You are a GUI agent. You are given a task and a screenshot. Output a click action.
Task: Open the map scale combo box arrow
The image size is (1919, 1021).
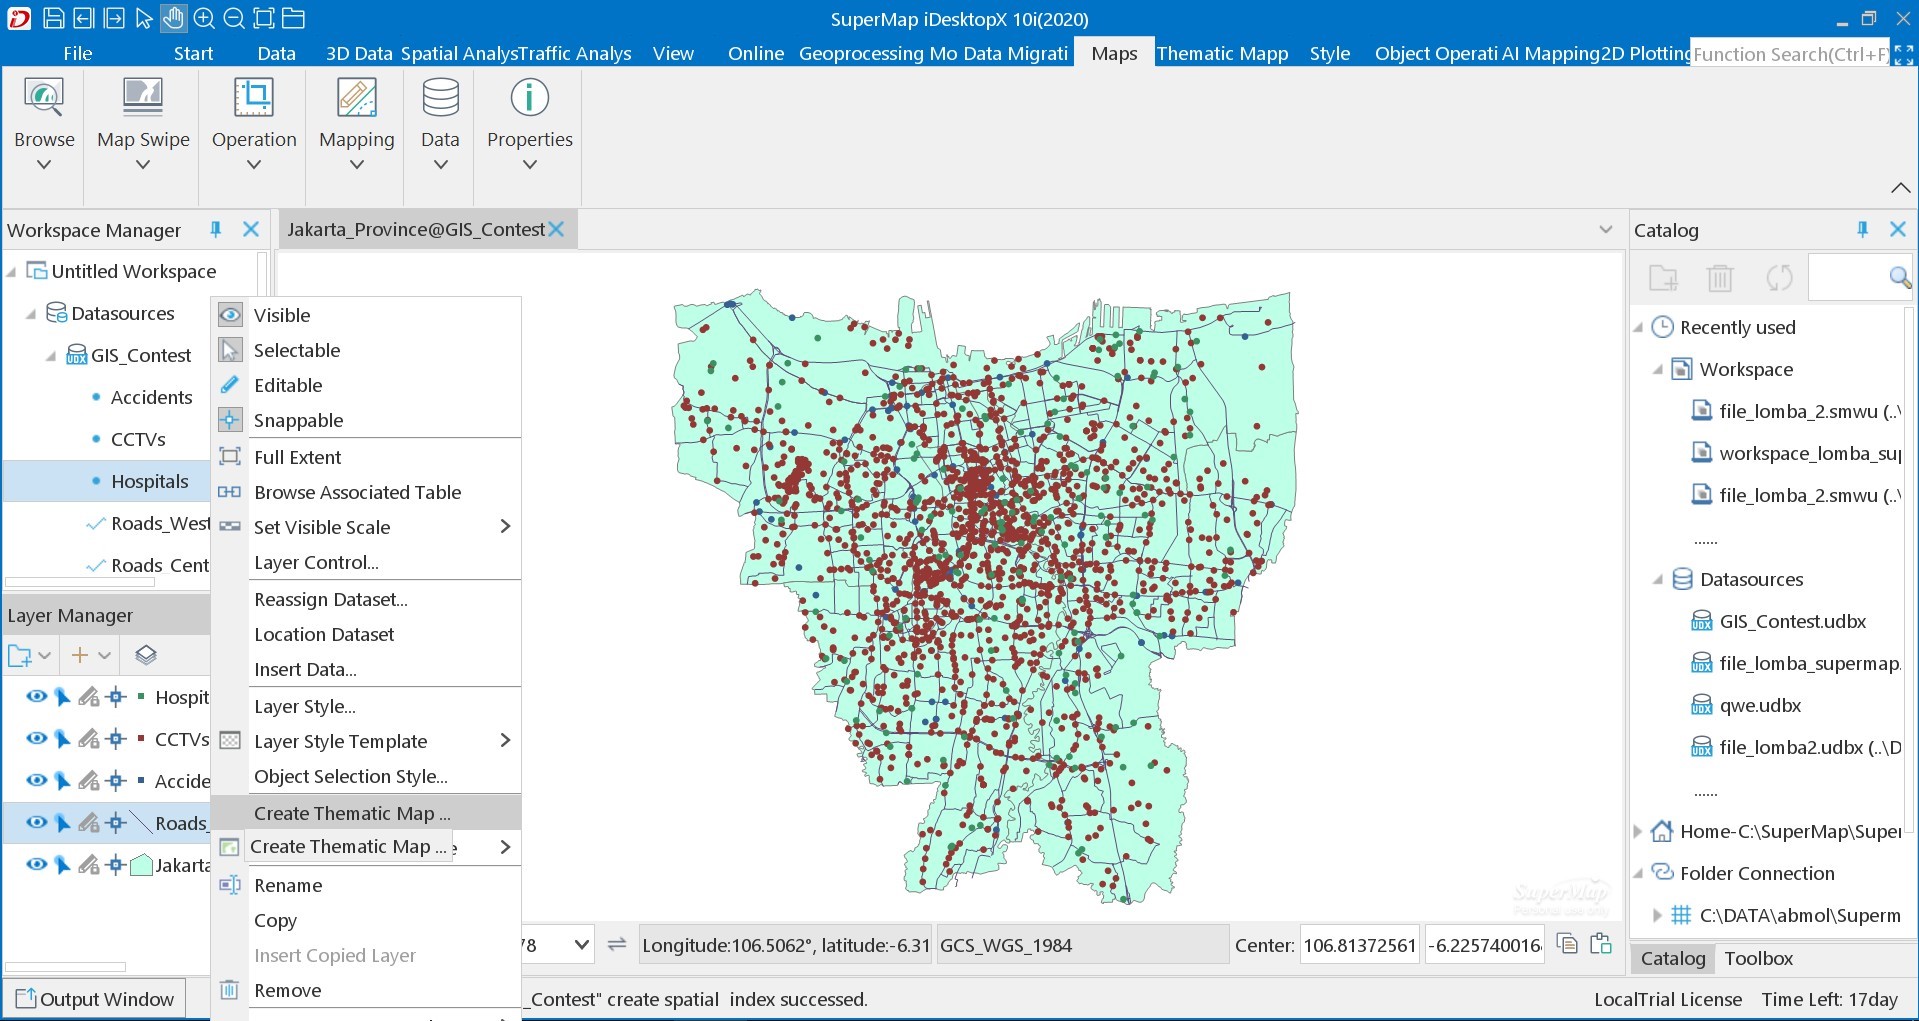tap(581, 944)
